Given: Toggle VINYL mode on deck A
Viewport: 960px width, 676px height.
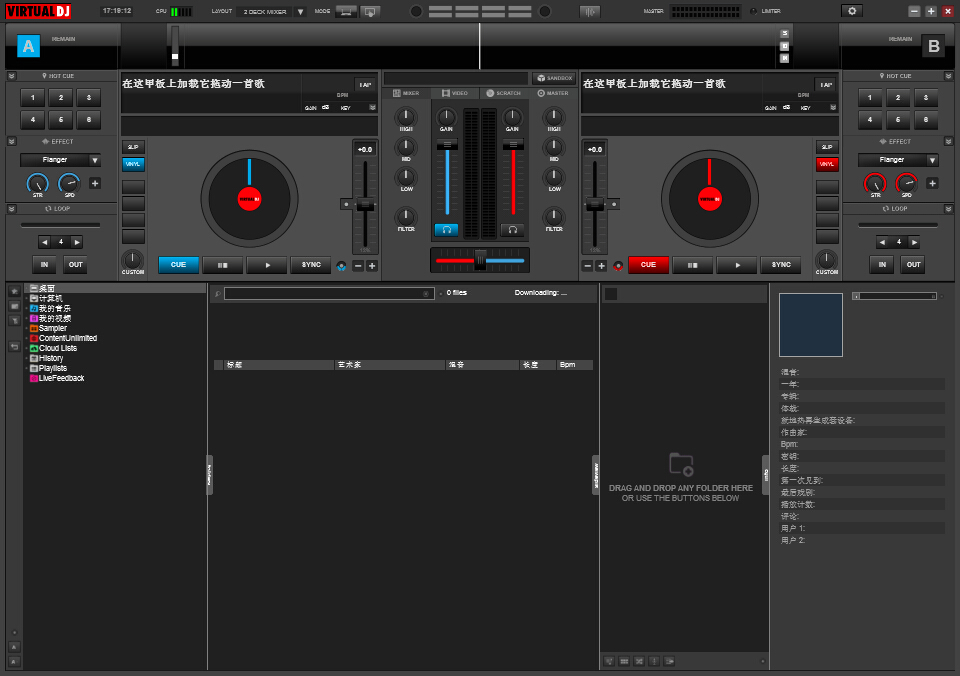Looking at the screenshot, I should point(133,164).
